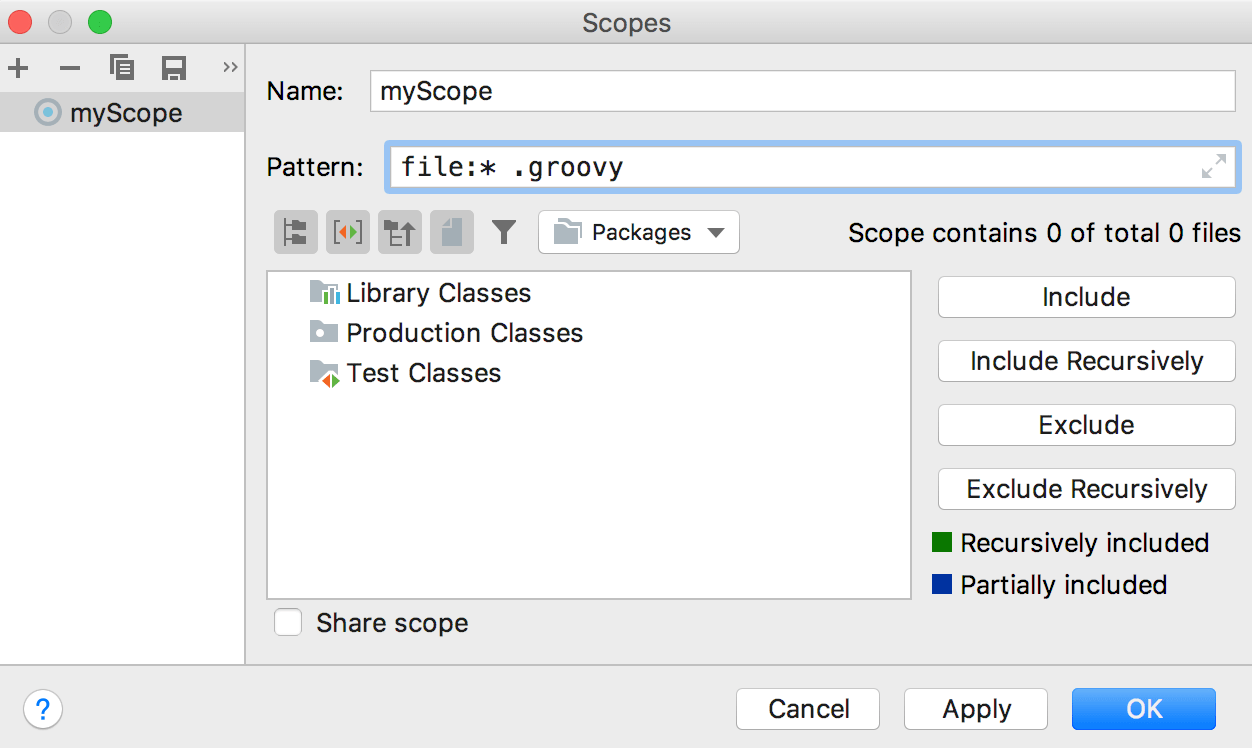
Task: Copy the selected scope configuration
Action: (122, 68)
